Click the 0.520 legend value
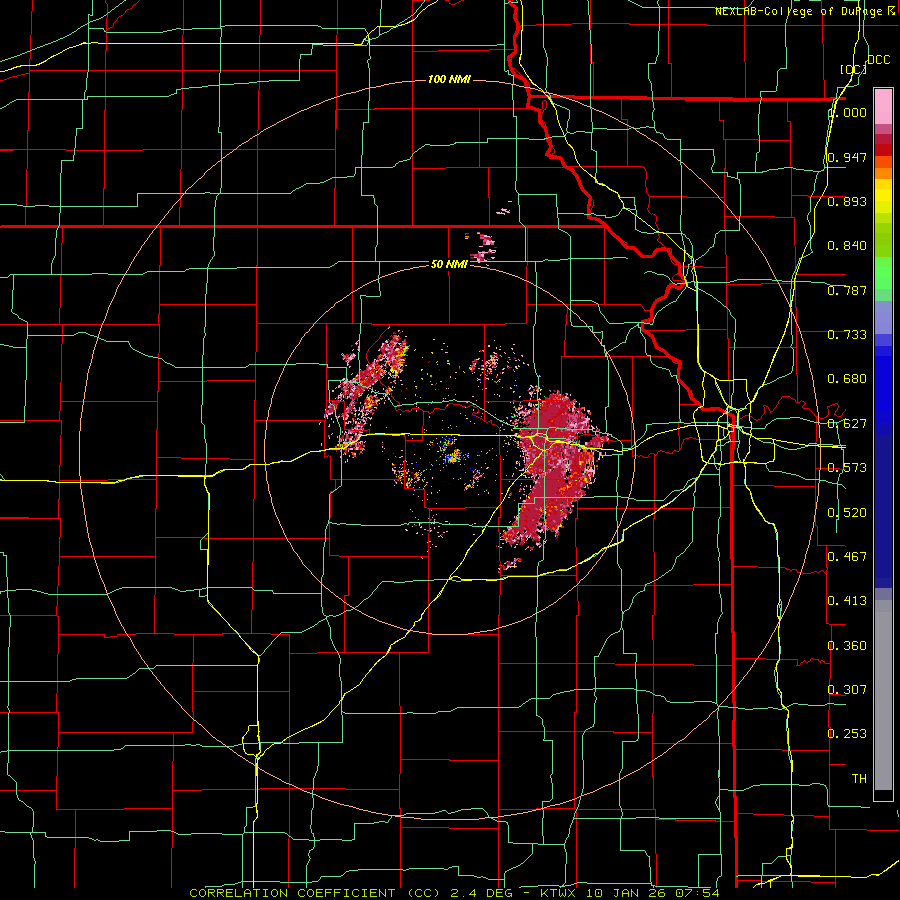Screen dimensions: 900x900 (x=847, y=513)
